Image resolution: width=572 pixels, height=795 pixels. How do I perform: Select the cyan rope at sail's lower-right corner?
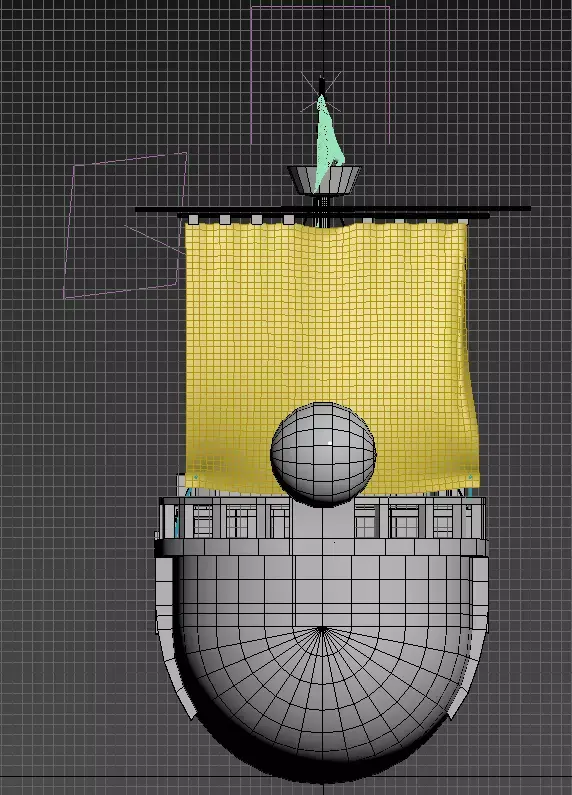pyautogui.click(x=469, y=491)
